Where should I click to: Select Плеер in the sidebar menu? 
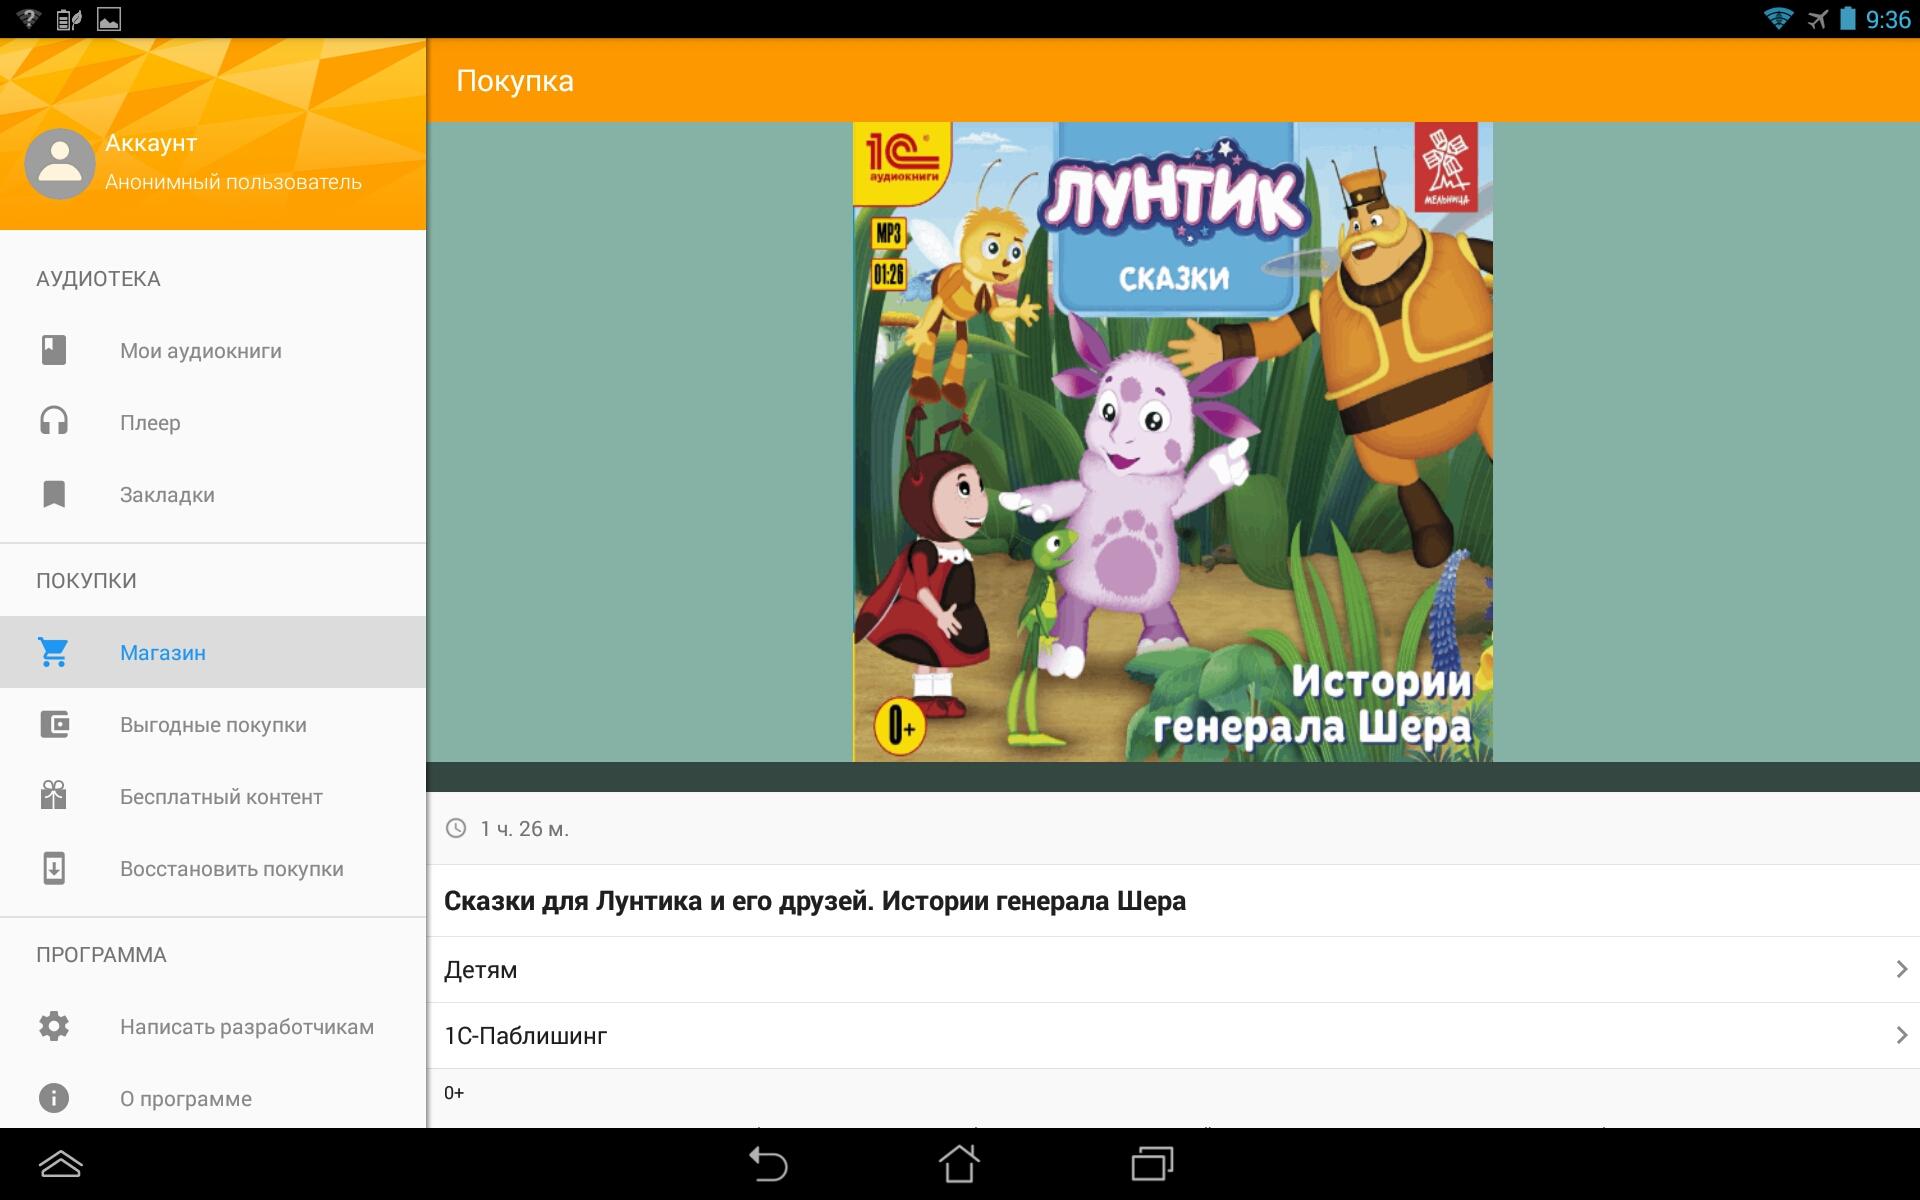click(x=150, y=423)
